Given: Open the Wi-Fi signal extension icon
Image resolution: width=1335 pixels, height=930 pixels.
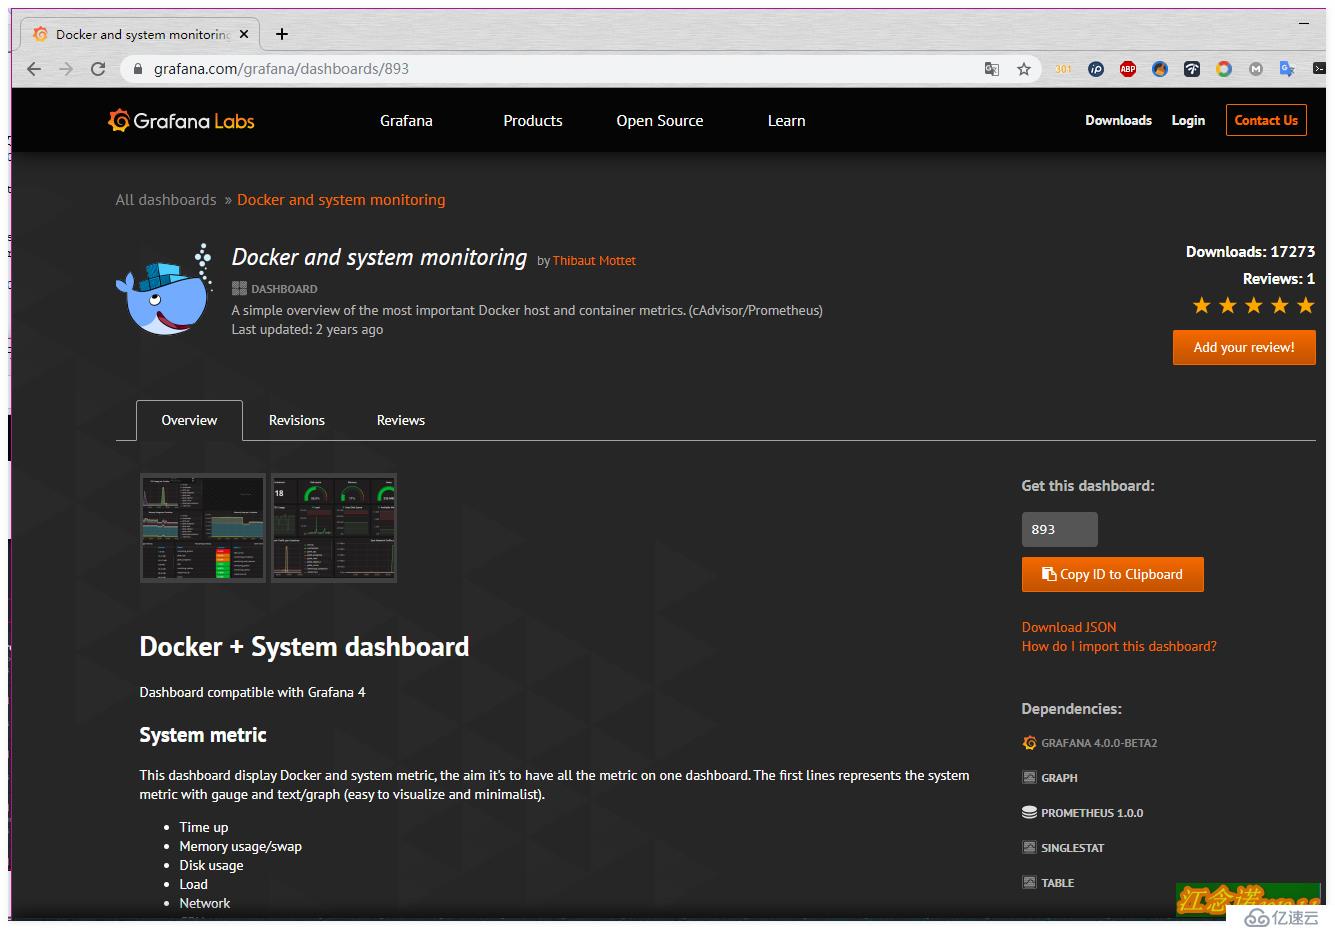Looking at the screenshot, I should click(x=1192, y=69).
